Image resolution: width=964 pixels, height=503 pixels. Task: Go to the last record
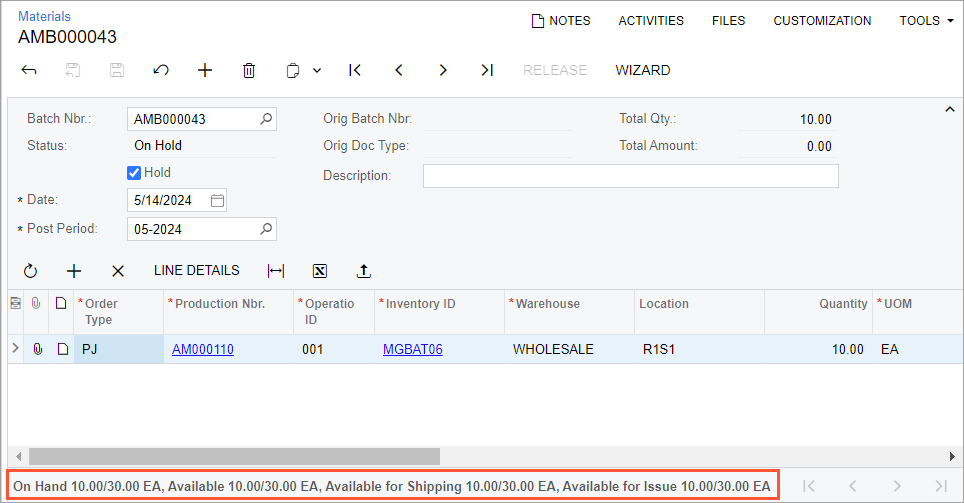point(486,70)
